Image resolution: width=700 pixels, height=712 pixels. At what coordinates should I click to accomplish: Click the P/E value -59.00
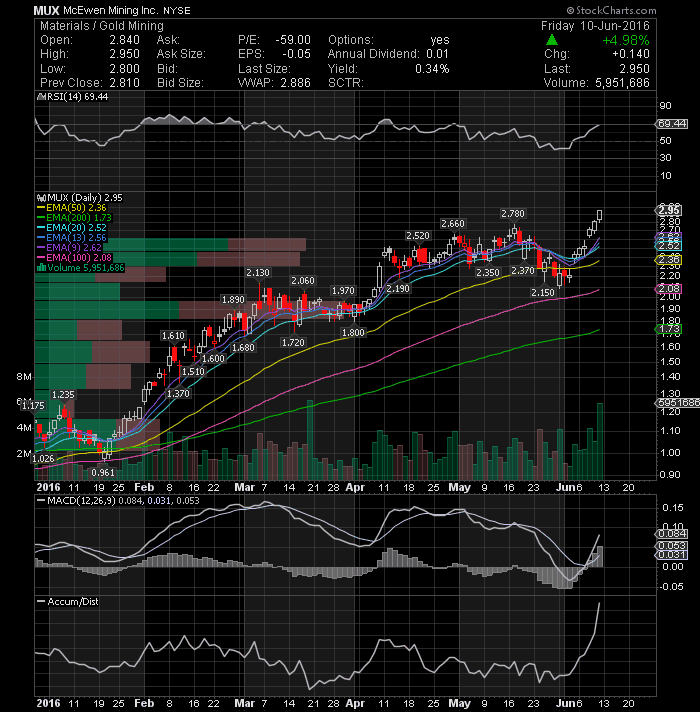click(x=293, y=40)
